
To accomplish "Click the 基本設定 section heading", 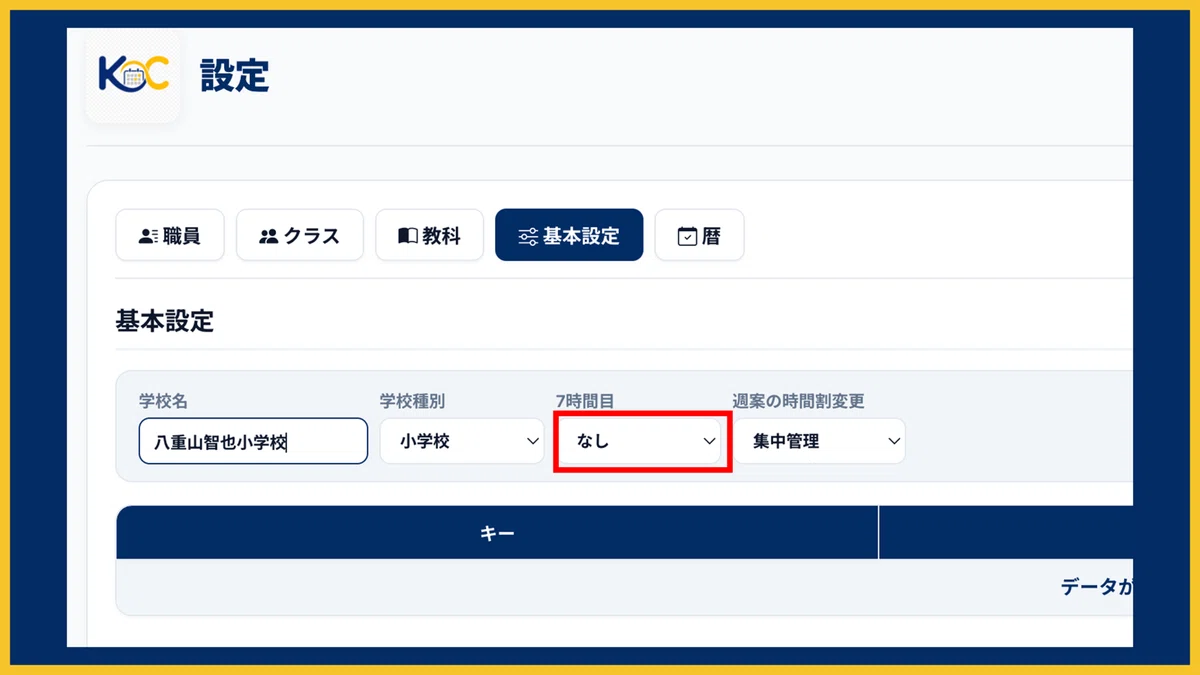I will (165, 321).
